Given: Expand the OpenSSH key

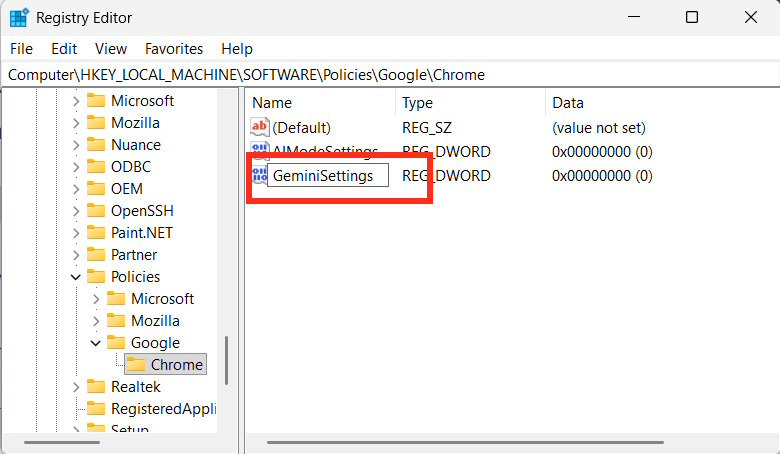Looking at the screenshot, I should pos(76,211).
